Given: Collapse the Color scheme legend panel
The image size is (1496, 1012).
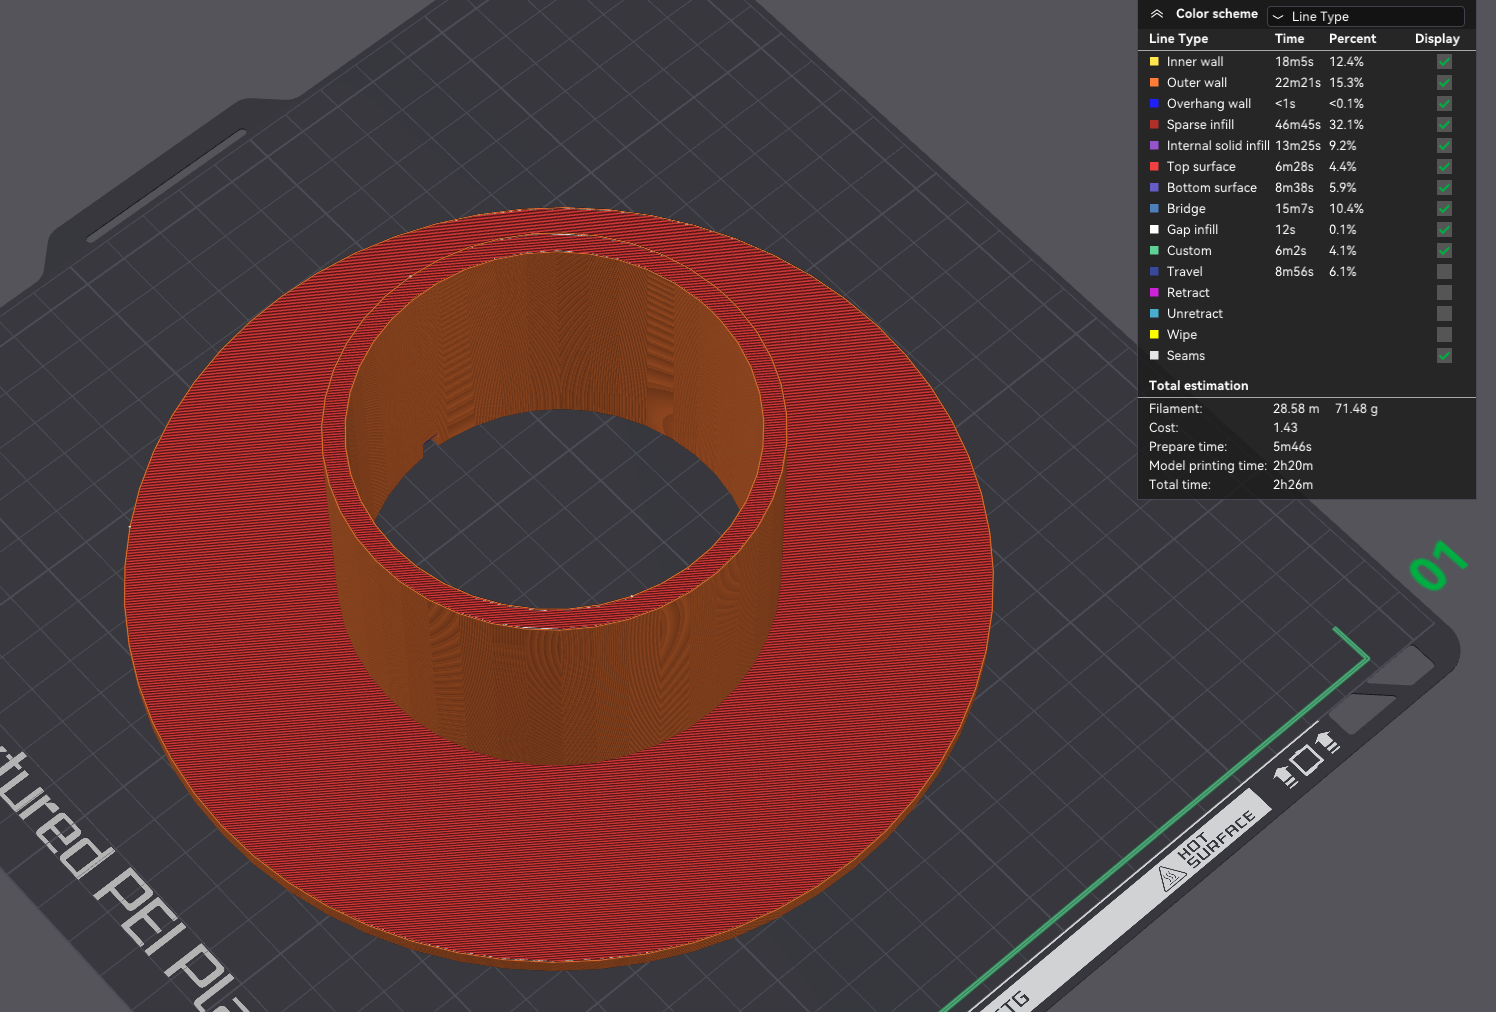Looking at the screenshot, I should coord(1157,14).
